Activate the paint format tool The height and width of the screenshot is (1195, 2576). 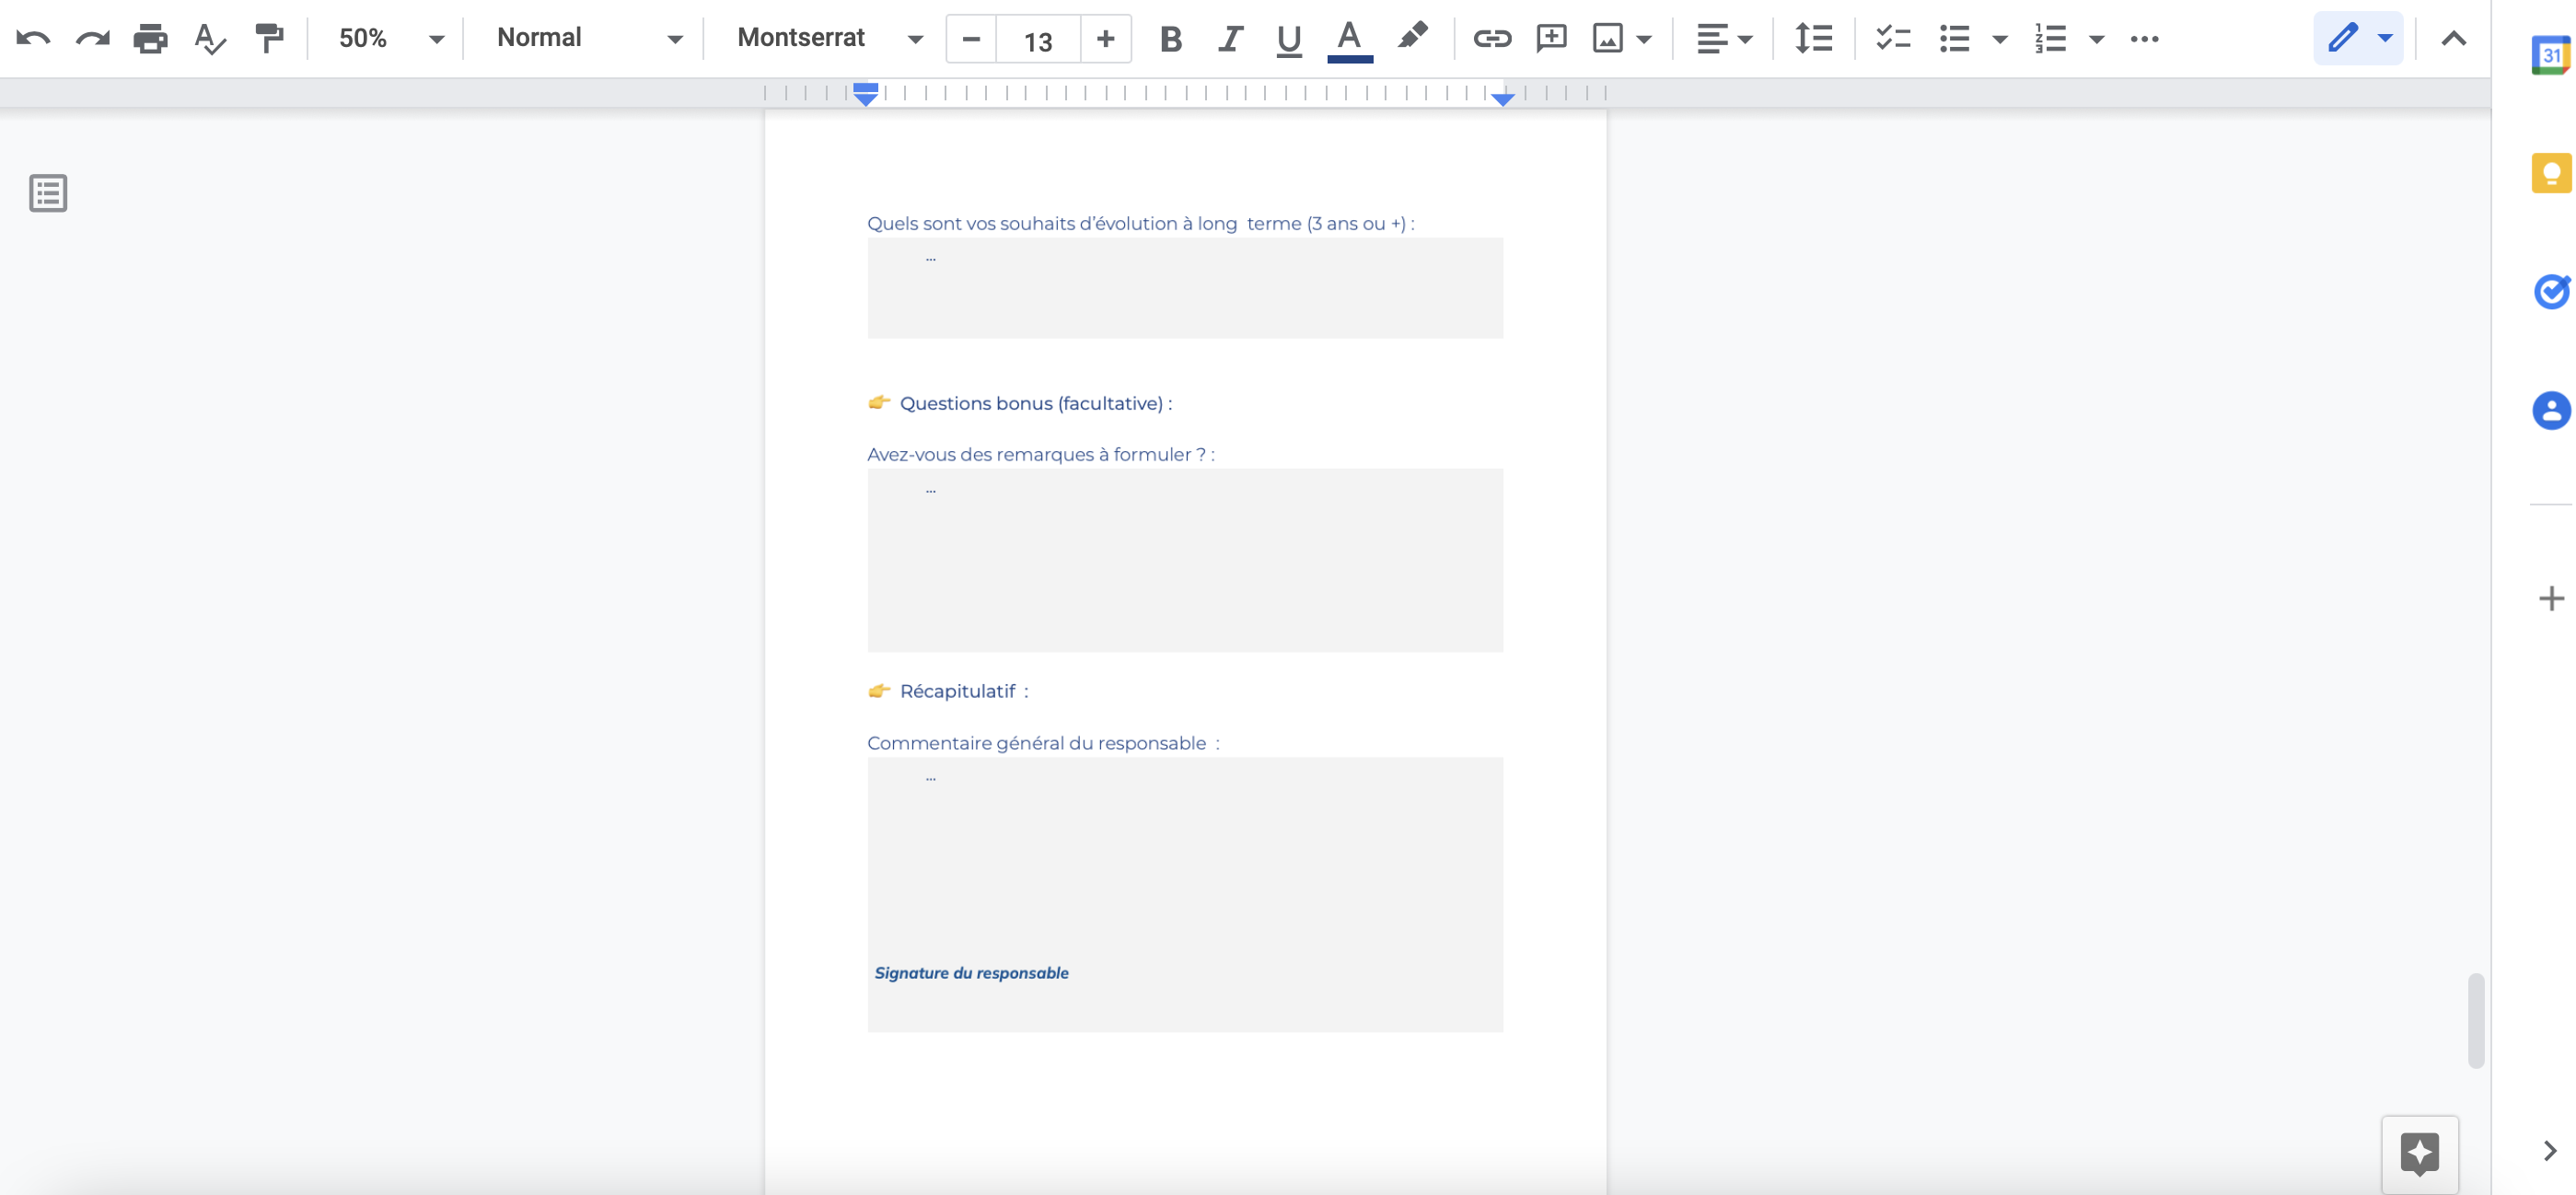268,39
